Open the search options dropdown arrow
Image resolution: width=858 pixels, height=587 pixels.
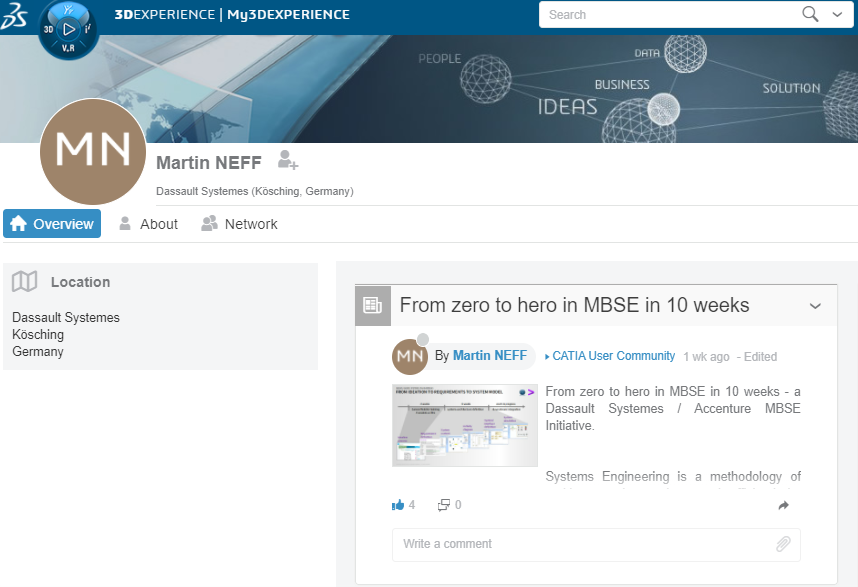[836, 15]
